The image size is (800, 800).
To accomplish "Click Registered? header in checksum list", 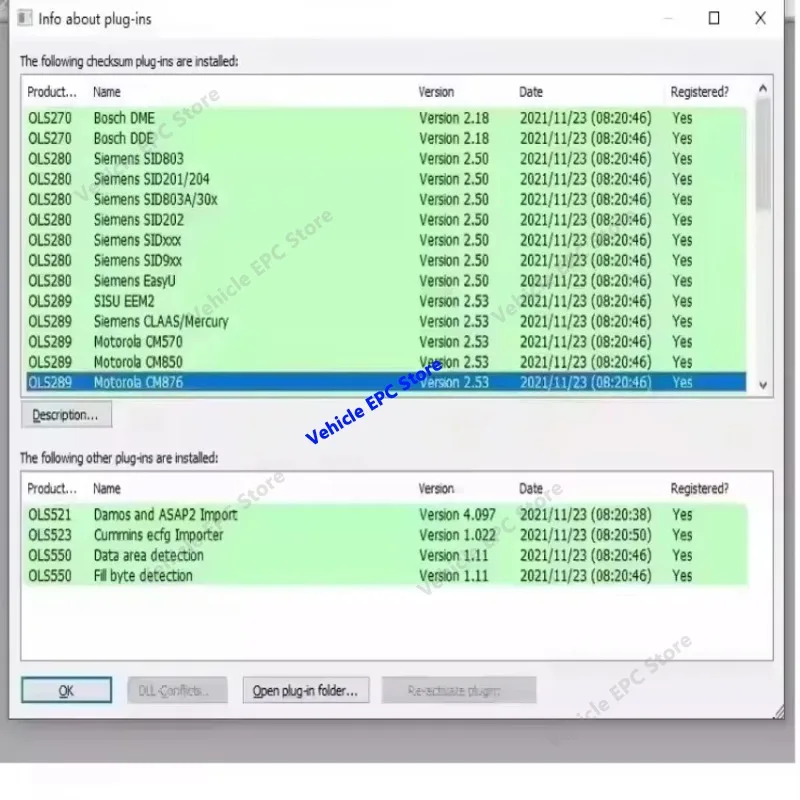I will coord(699,92).
